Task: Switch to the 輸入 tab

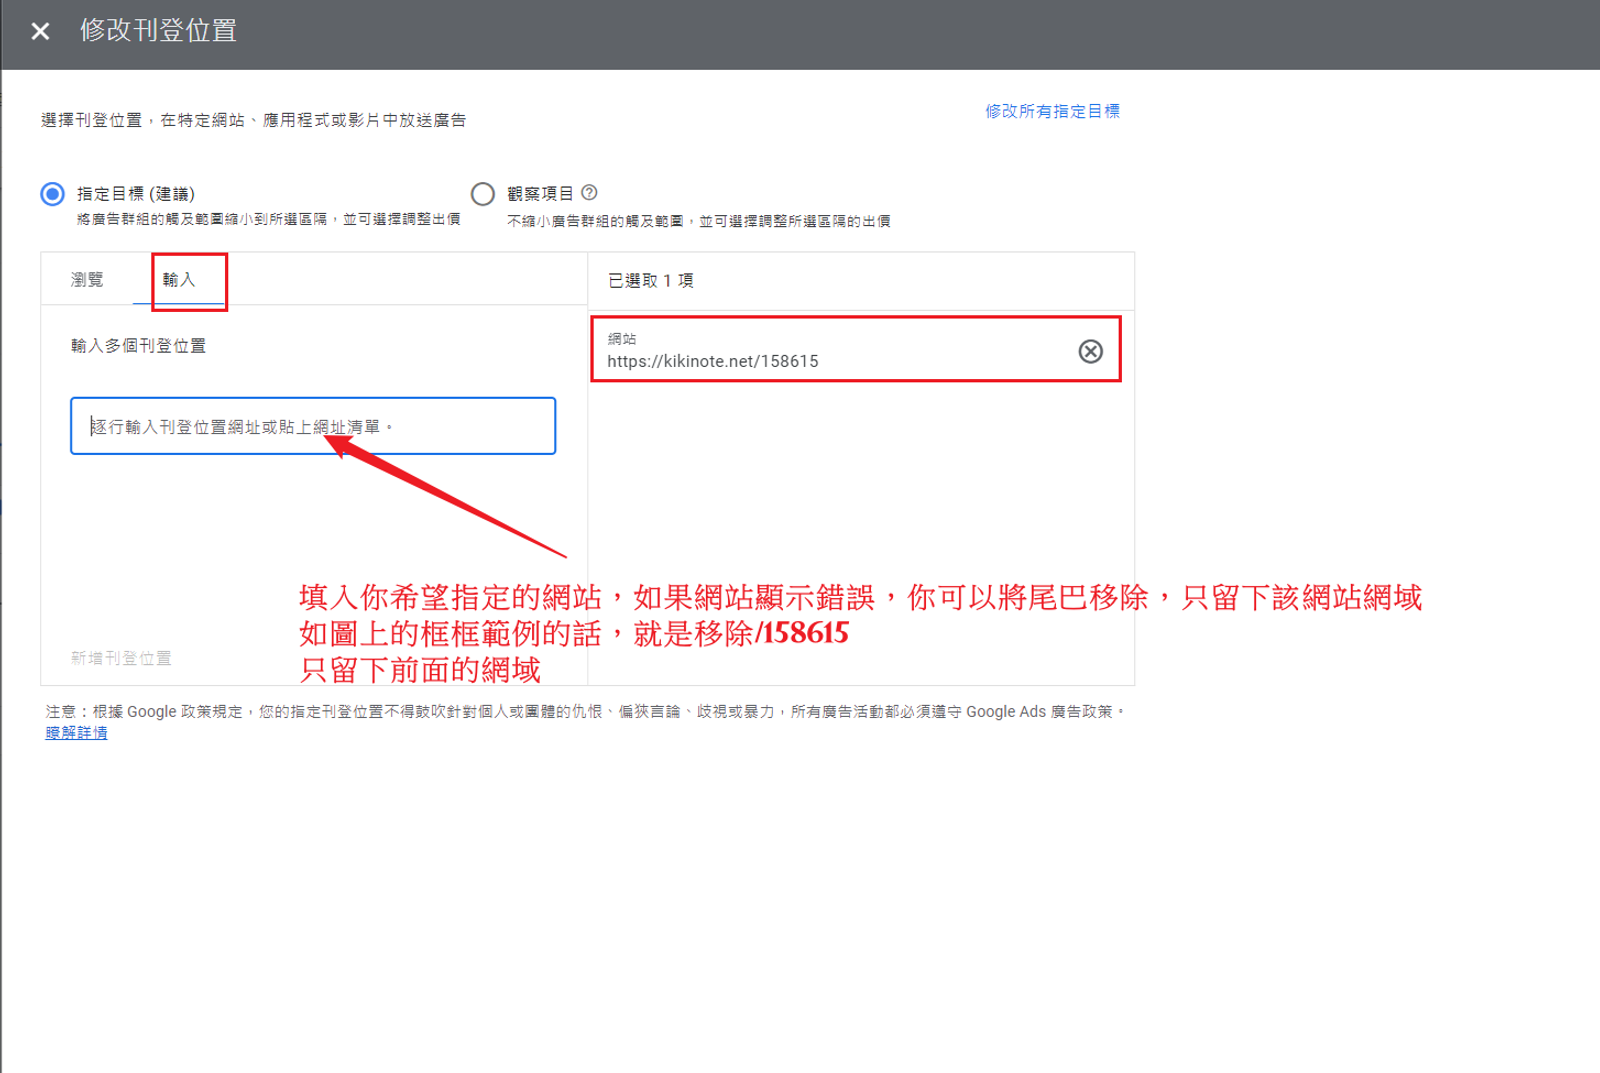Action: pos(179,279)
